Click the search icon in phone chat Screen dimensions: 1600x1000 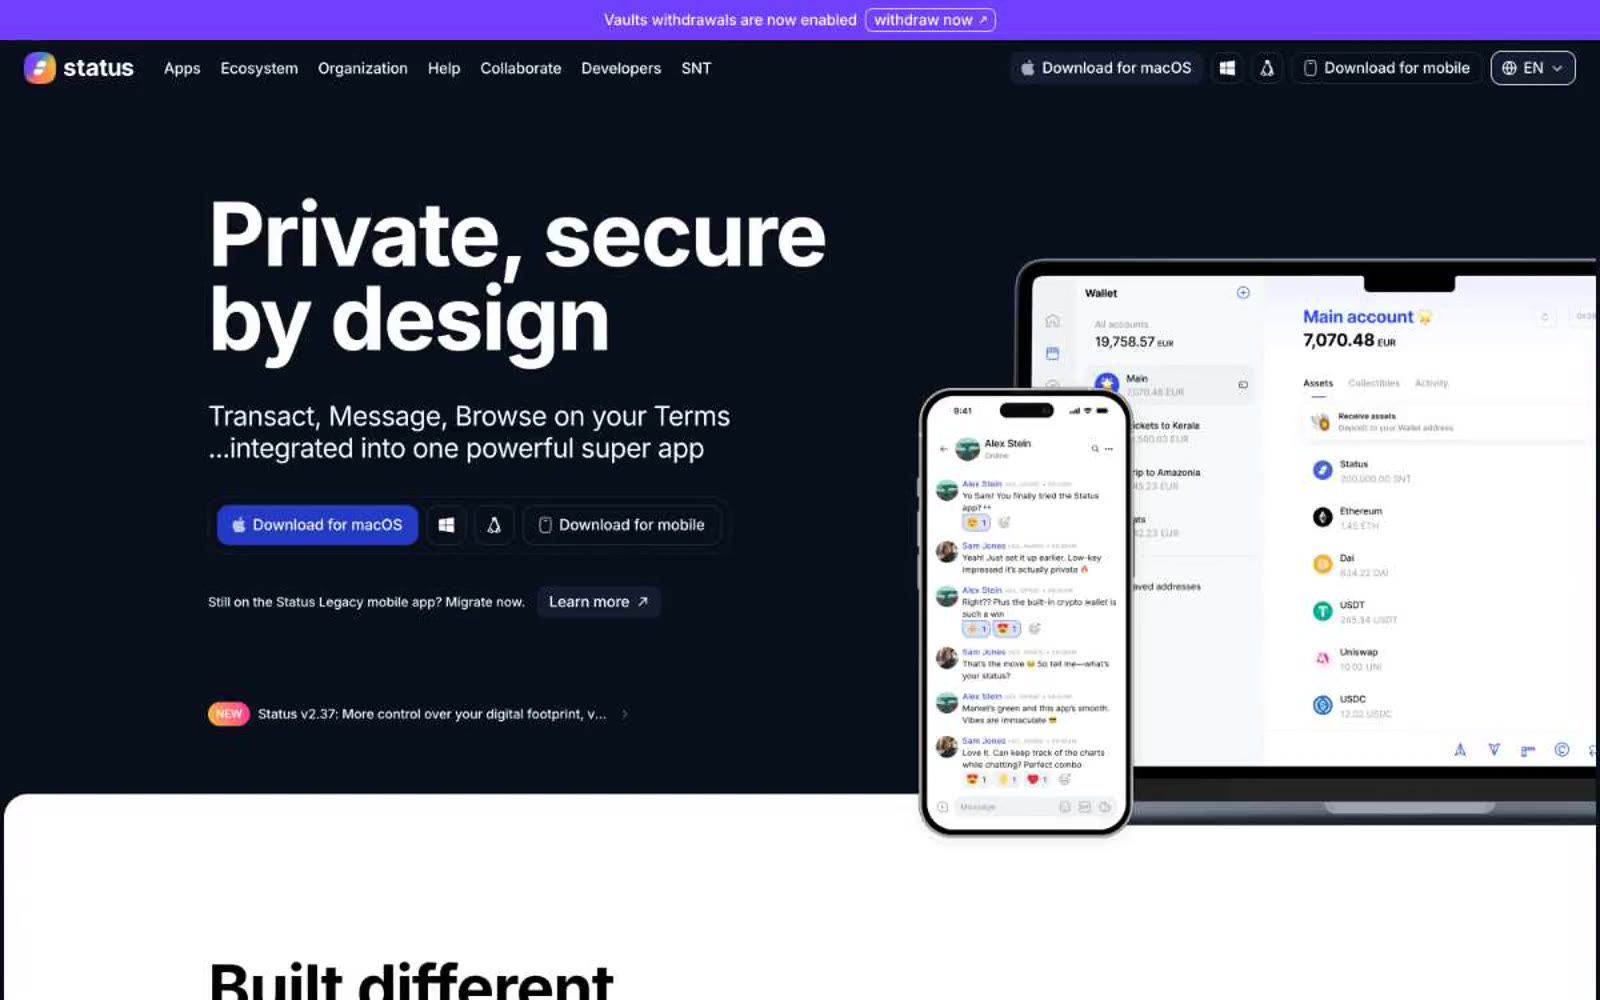point(1095,449)
